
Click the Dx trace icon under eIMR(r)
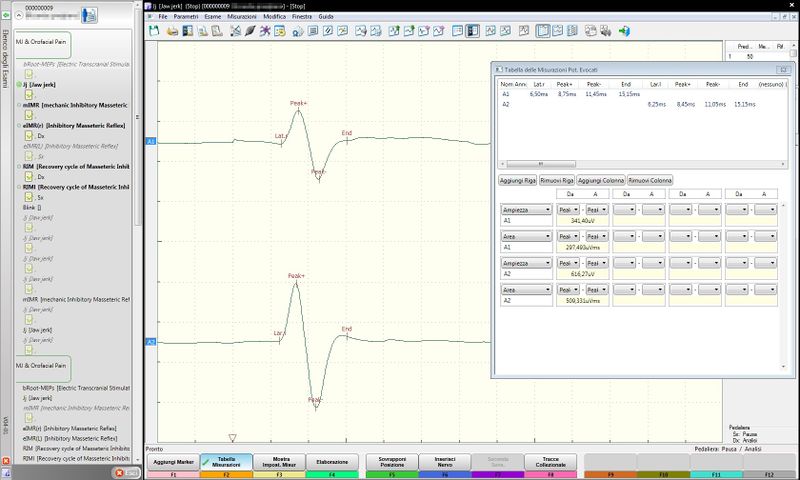[30, 133]
